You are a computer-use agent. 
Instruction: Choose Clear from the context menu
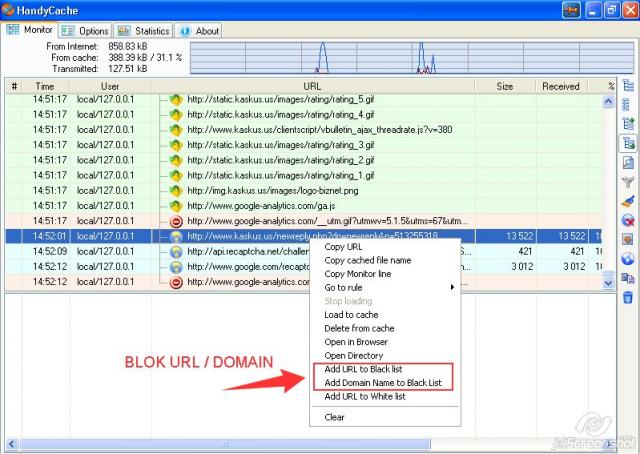coord(334,417)
